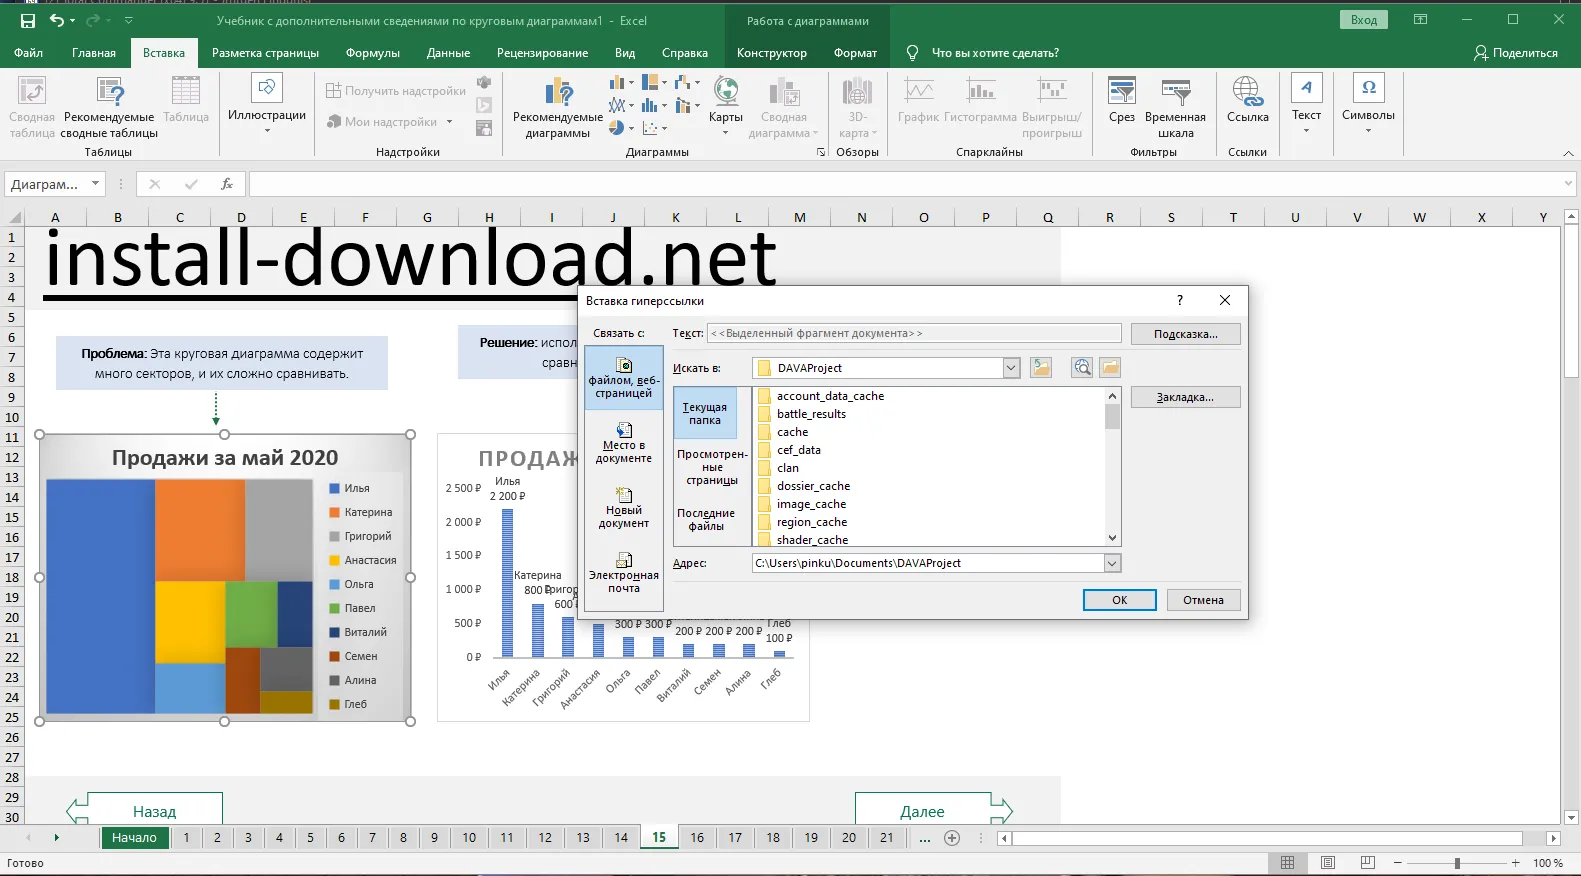Select the battle_results folder in the list

[x=811, y=414]
